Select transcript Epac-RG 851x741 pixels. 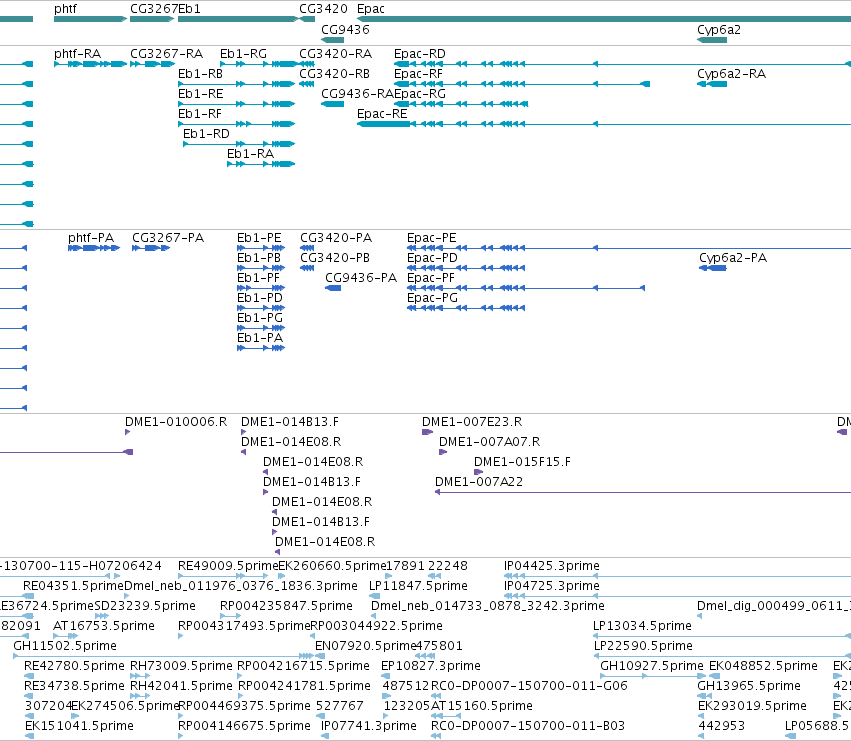(x=461, y=104)
